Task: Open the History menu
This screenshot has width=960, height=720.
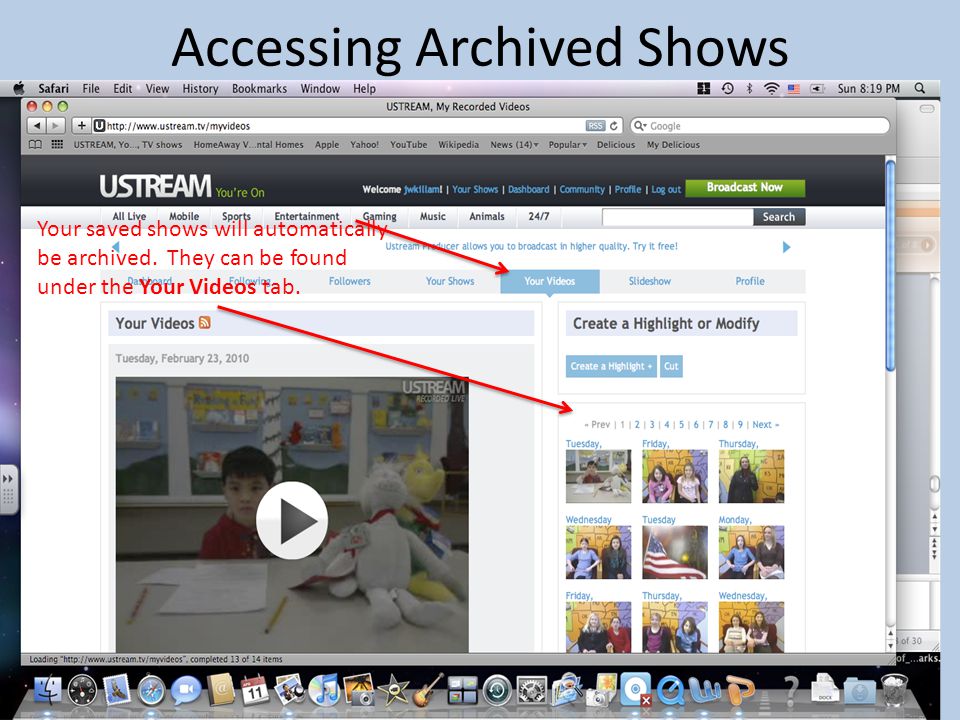Action: pos(200,88)
